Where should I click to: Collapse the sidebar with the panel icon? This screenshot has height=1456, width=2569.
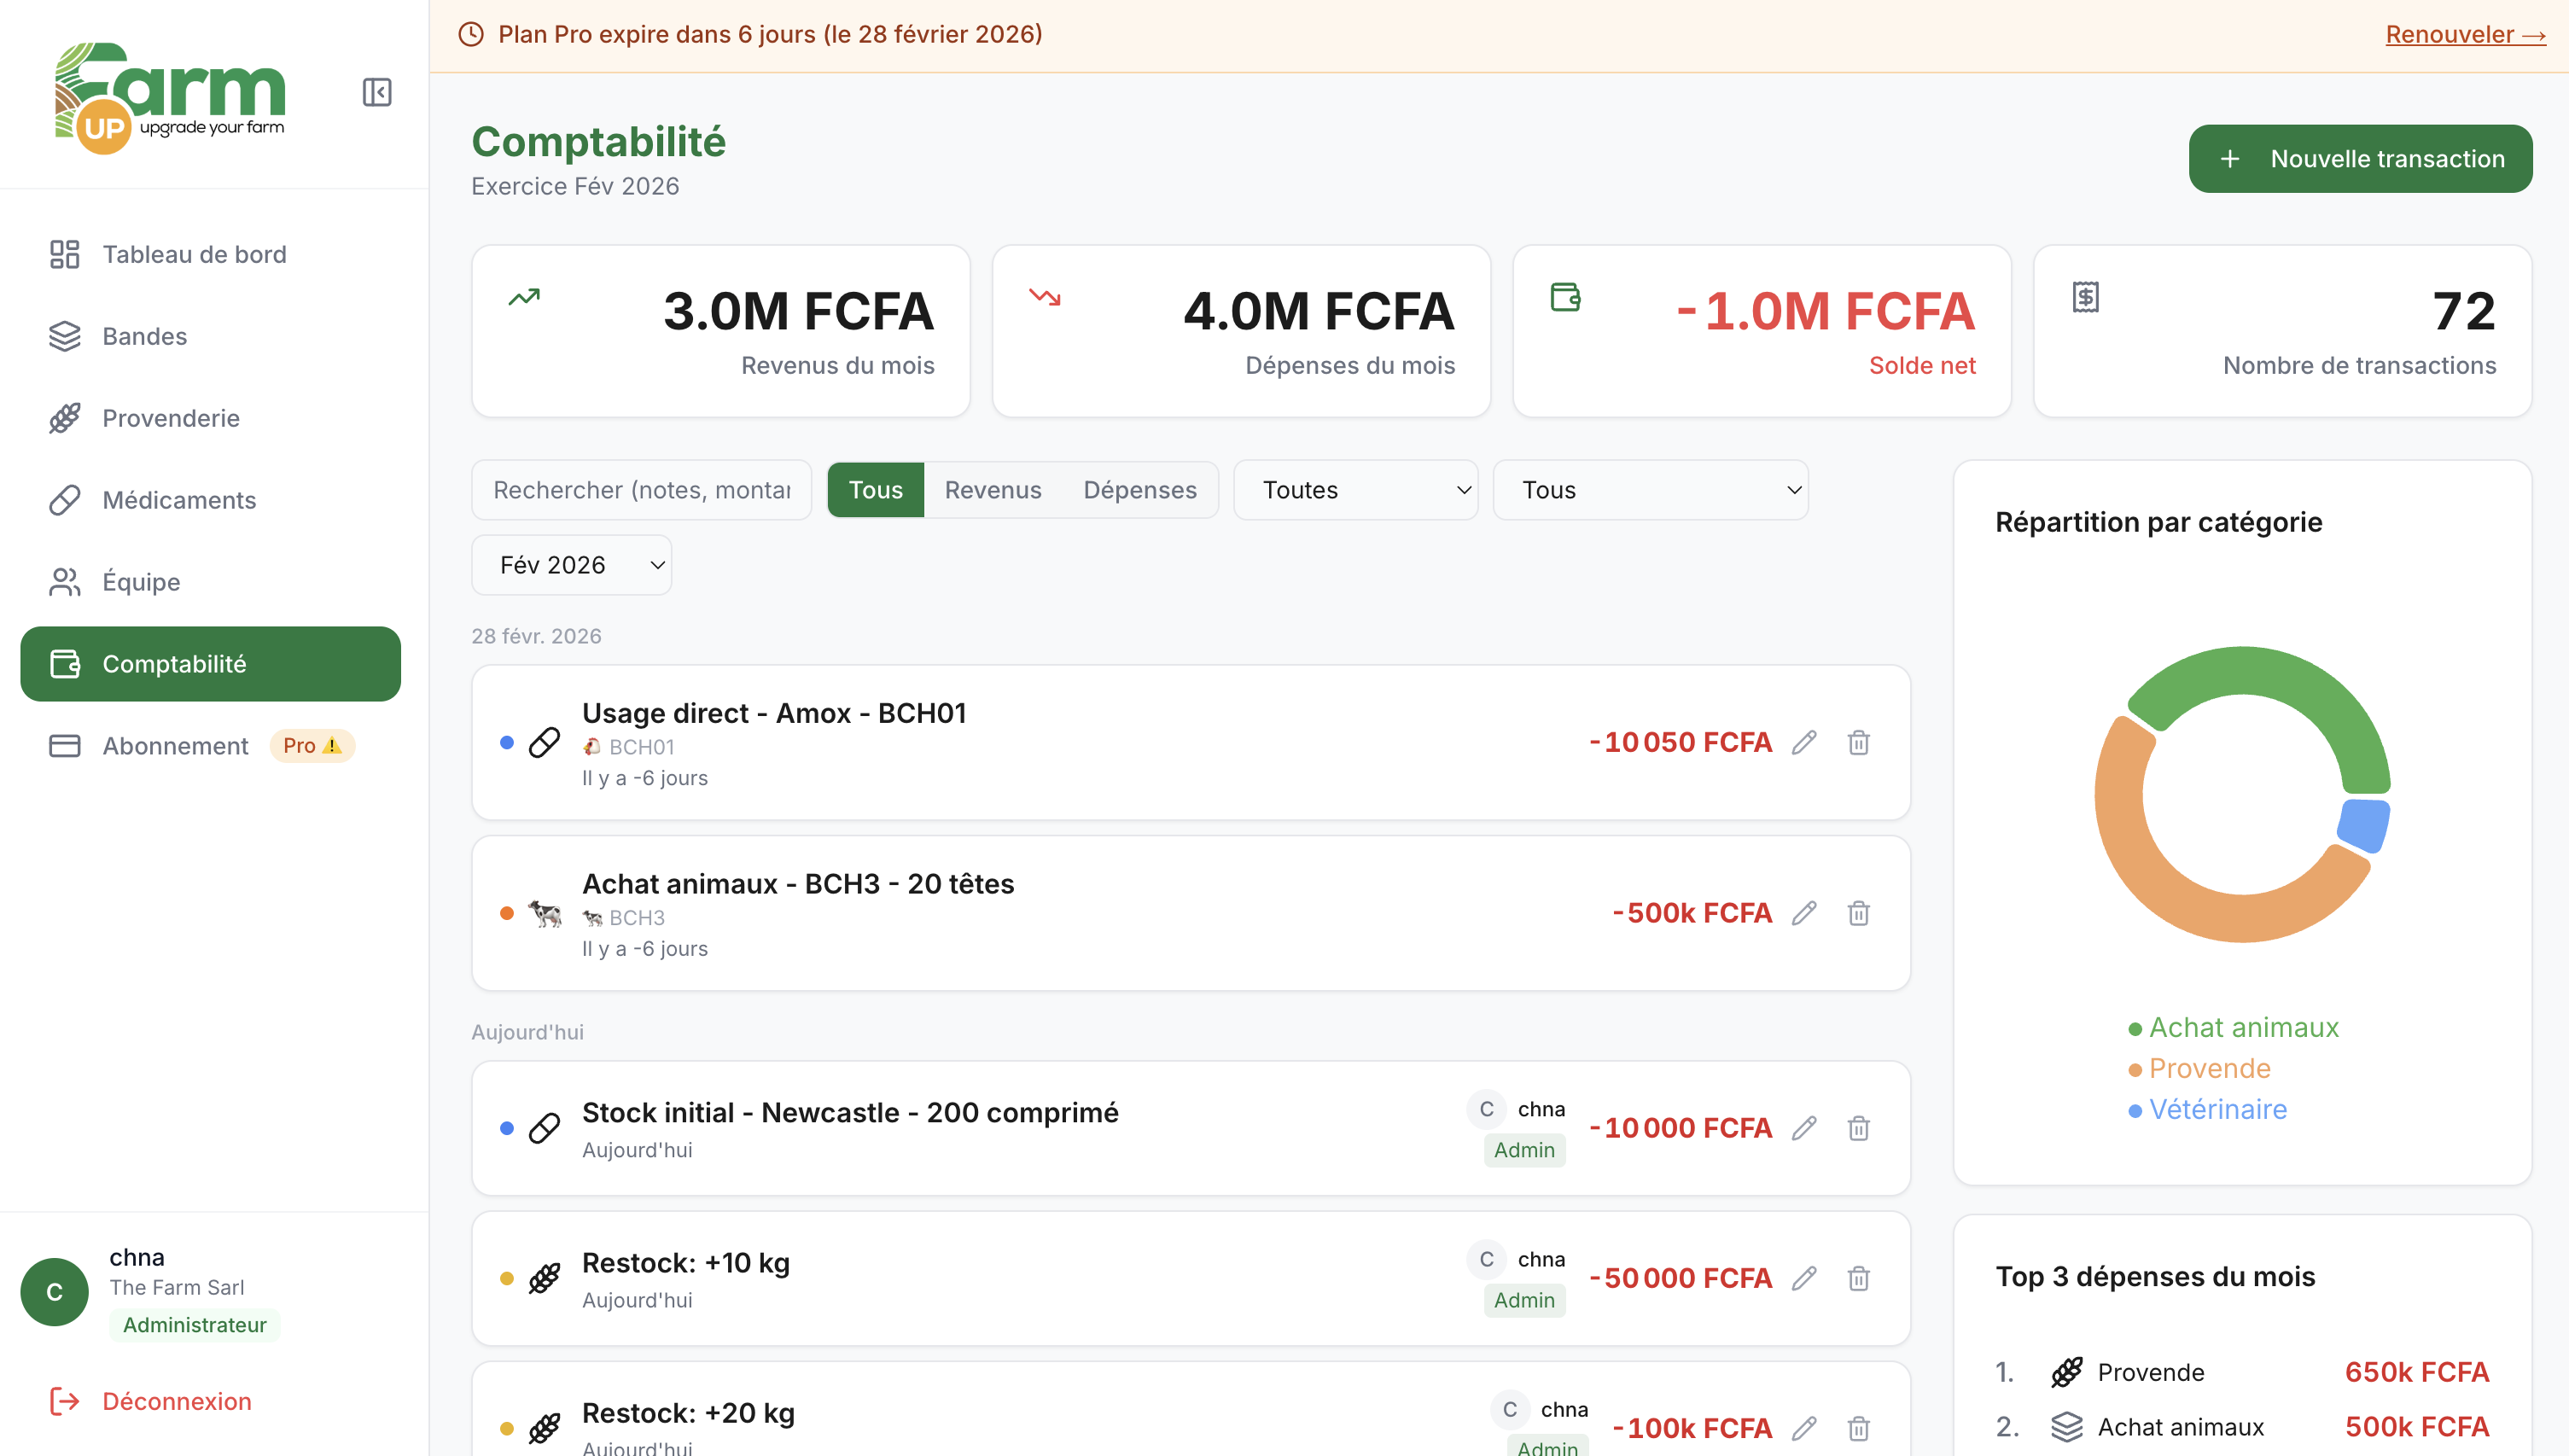click(x=377, y=92)
